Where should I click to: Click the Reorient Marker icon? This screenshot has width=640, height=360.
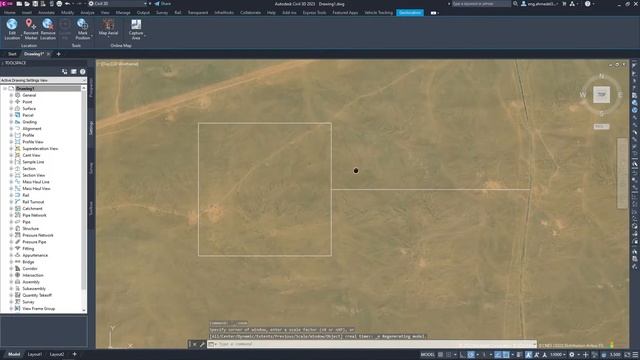[x=30, y=25]
